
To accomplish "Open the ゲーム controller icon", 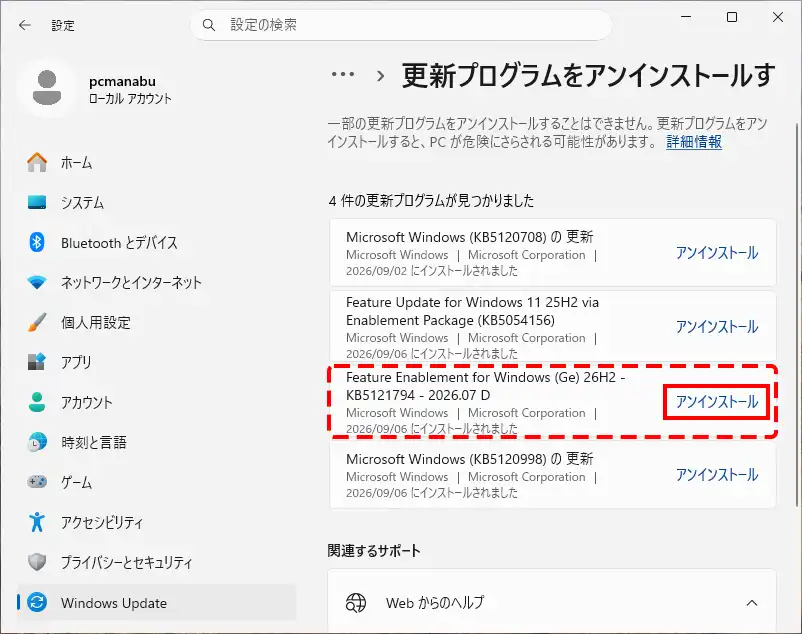I will 37,482.
